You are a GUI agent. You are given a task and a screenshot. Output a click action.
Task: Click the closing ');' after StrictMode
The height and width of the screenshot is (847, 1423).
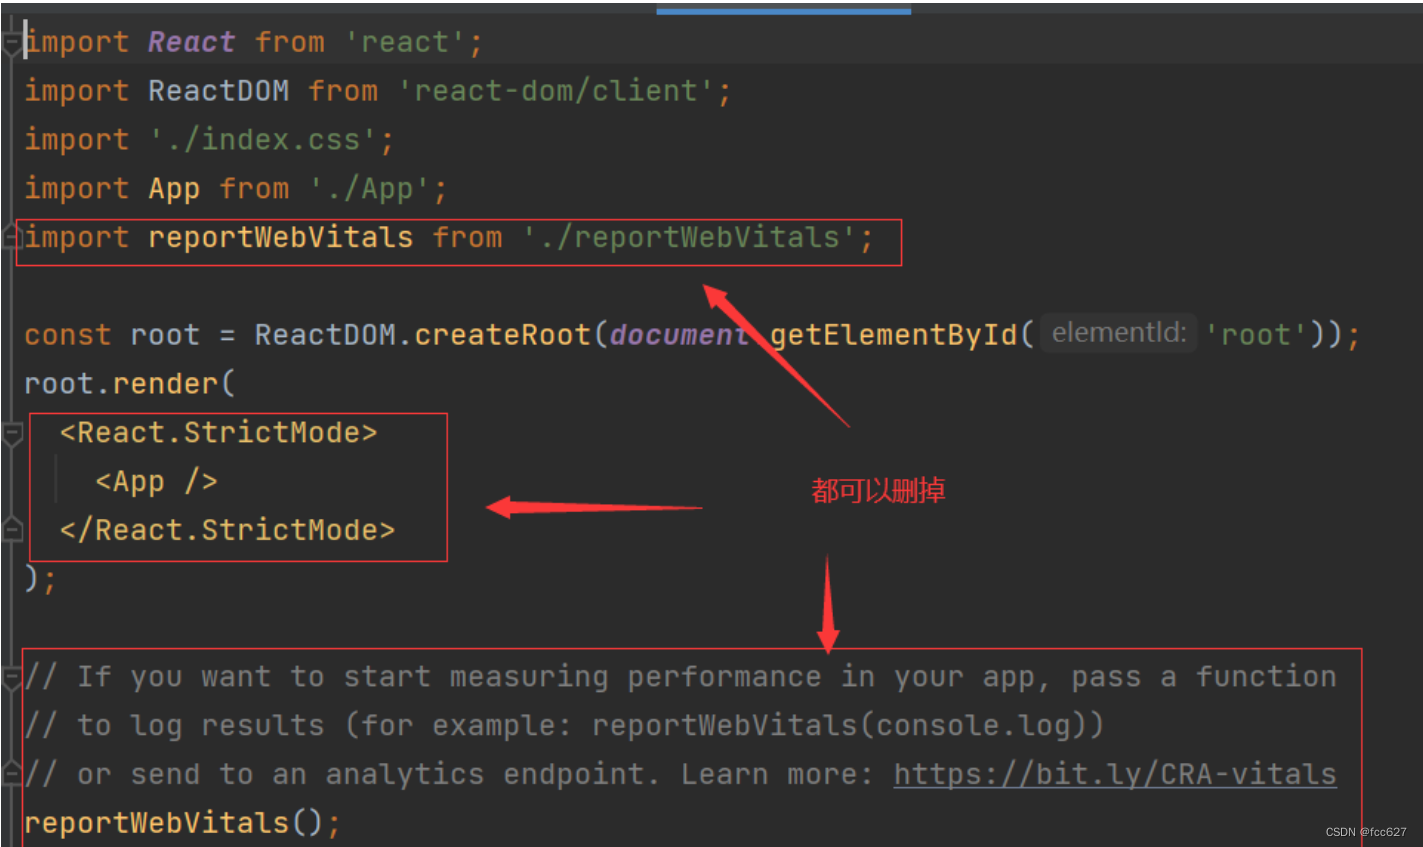click(40, 579)
